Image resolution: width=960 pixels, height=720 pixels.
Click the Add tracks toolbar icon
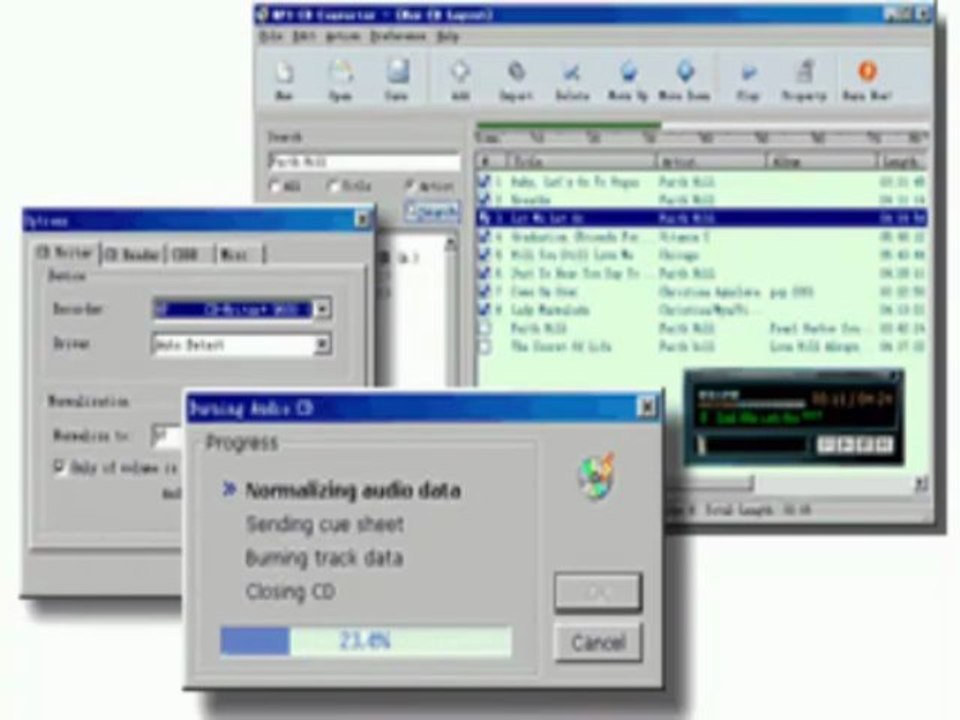coord(460,72)
